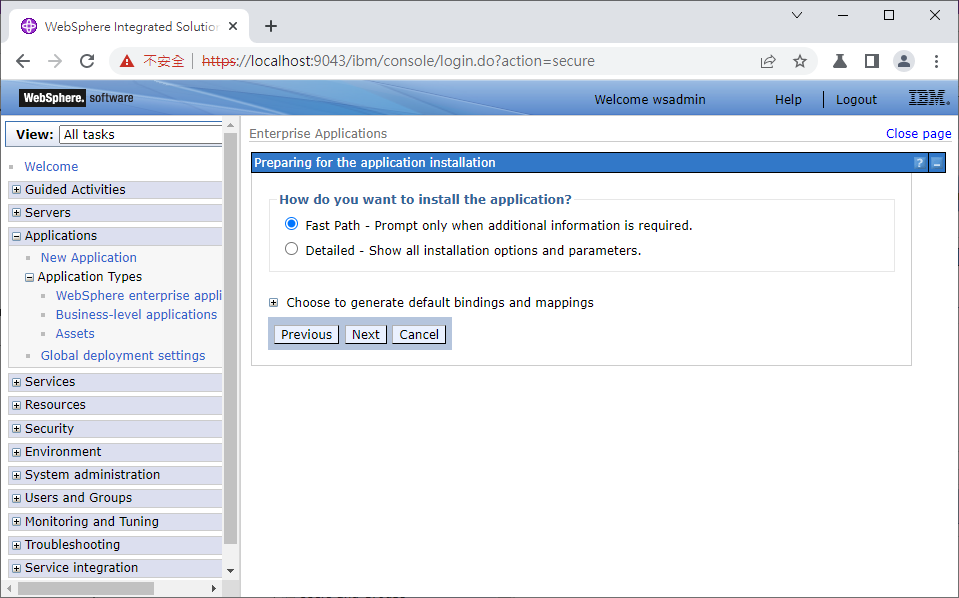
Task: Click the not-secure warning triangle icon
Action: click(127, 61)
